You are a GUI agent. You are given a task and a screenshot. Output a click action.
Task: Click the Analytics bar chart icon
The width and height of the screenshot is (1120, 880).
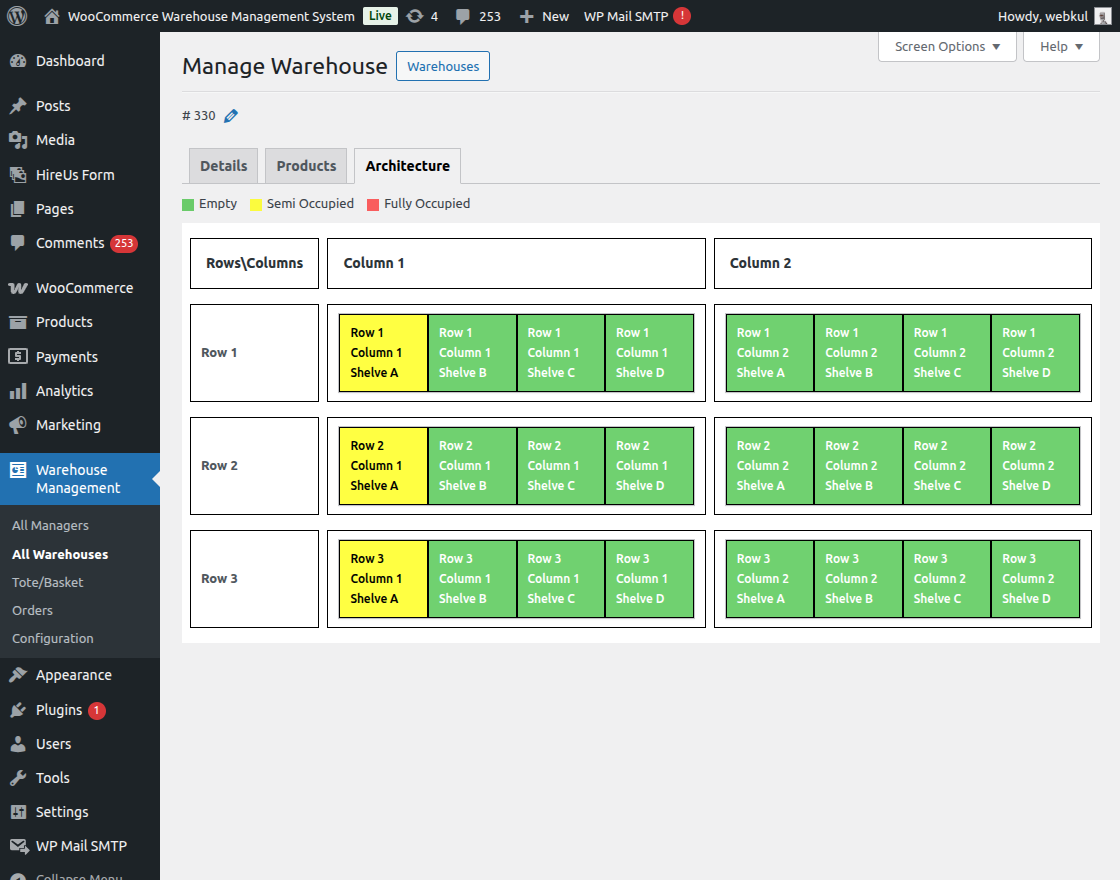(18, 391)
